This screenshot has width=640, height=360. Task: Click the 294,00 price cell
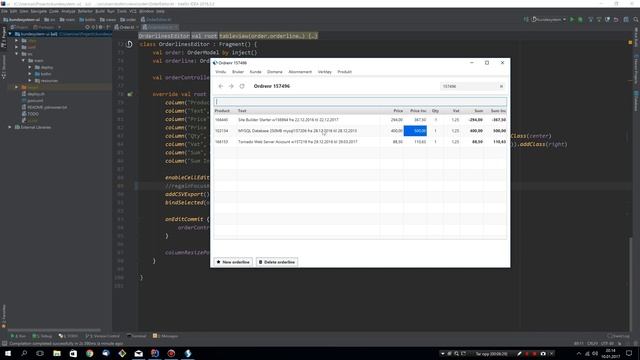click(x=396, y=120)
